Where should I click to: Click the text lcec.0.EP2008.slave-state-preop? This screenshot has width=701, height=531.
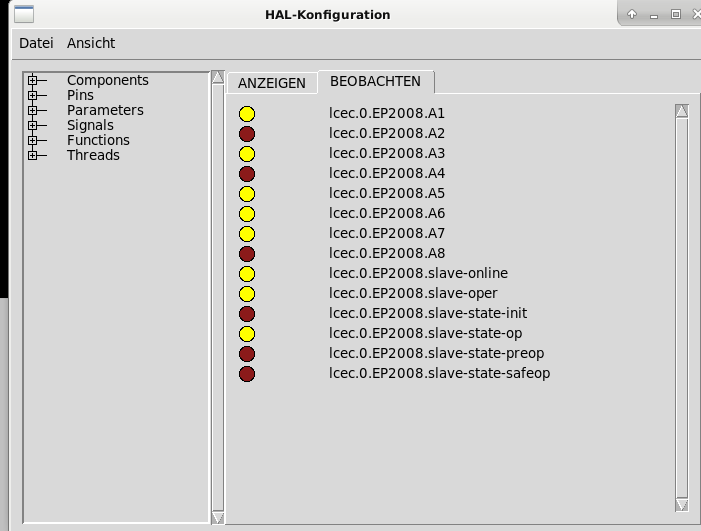[x=436, y=354]
